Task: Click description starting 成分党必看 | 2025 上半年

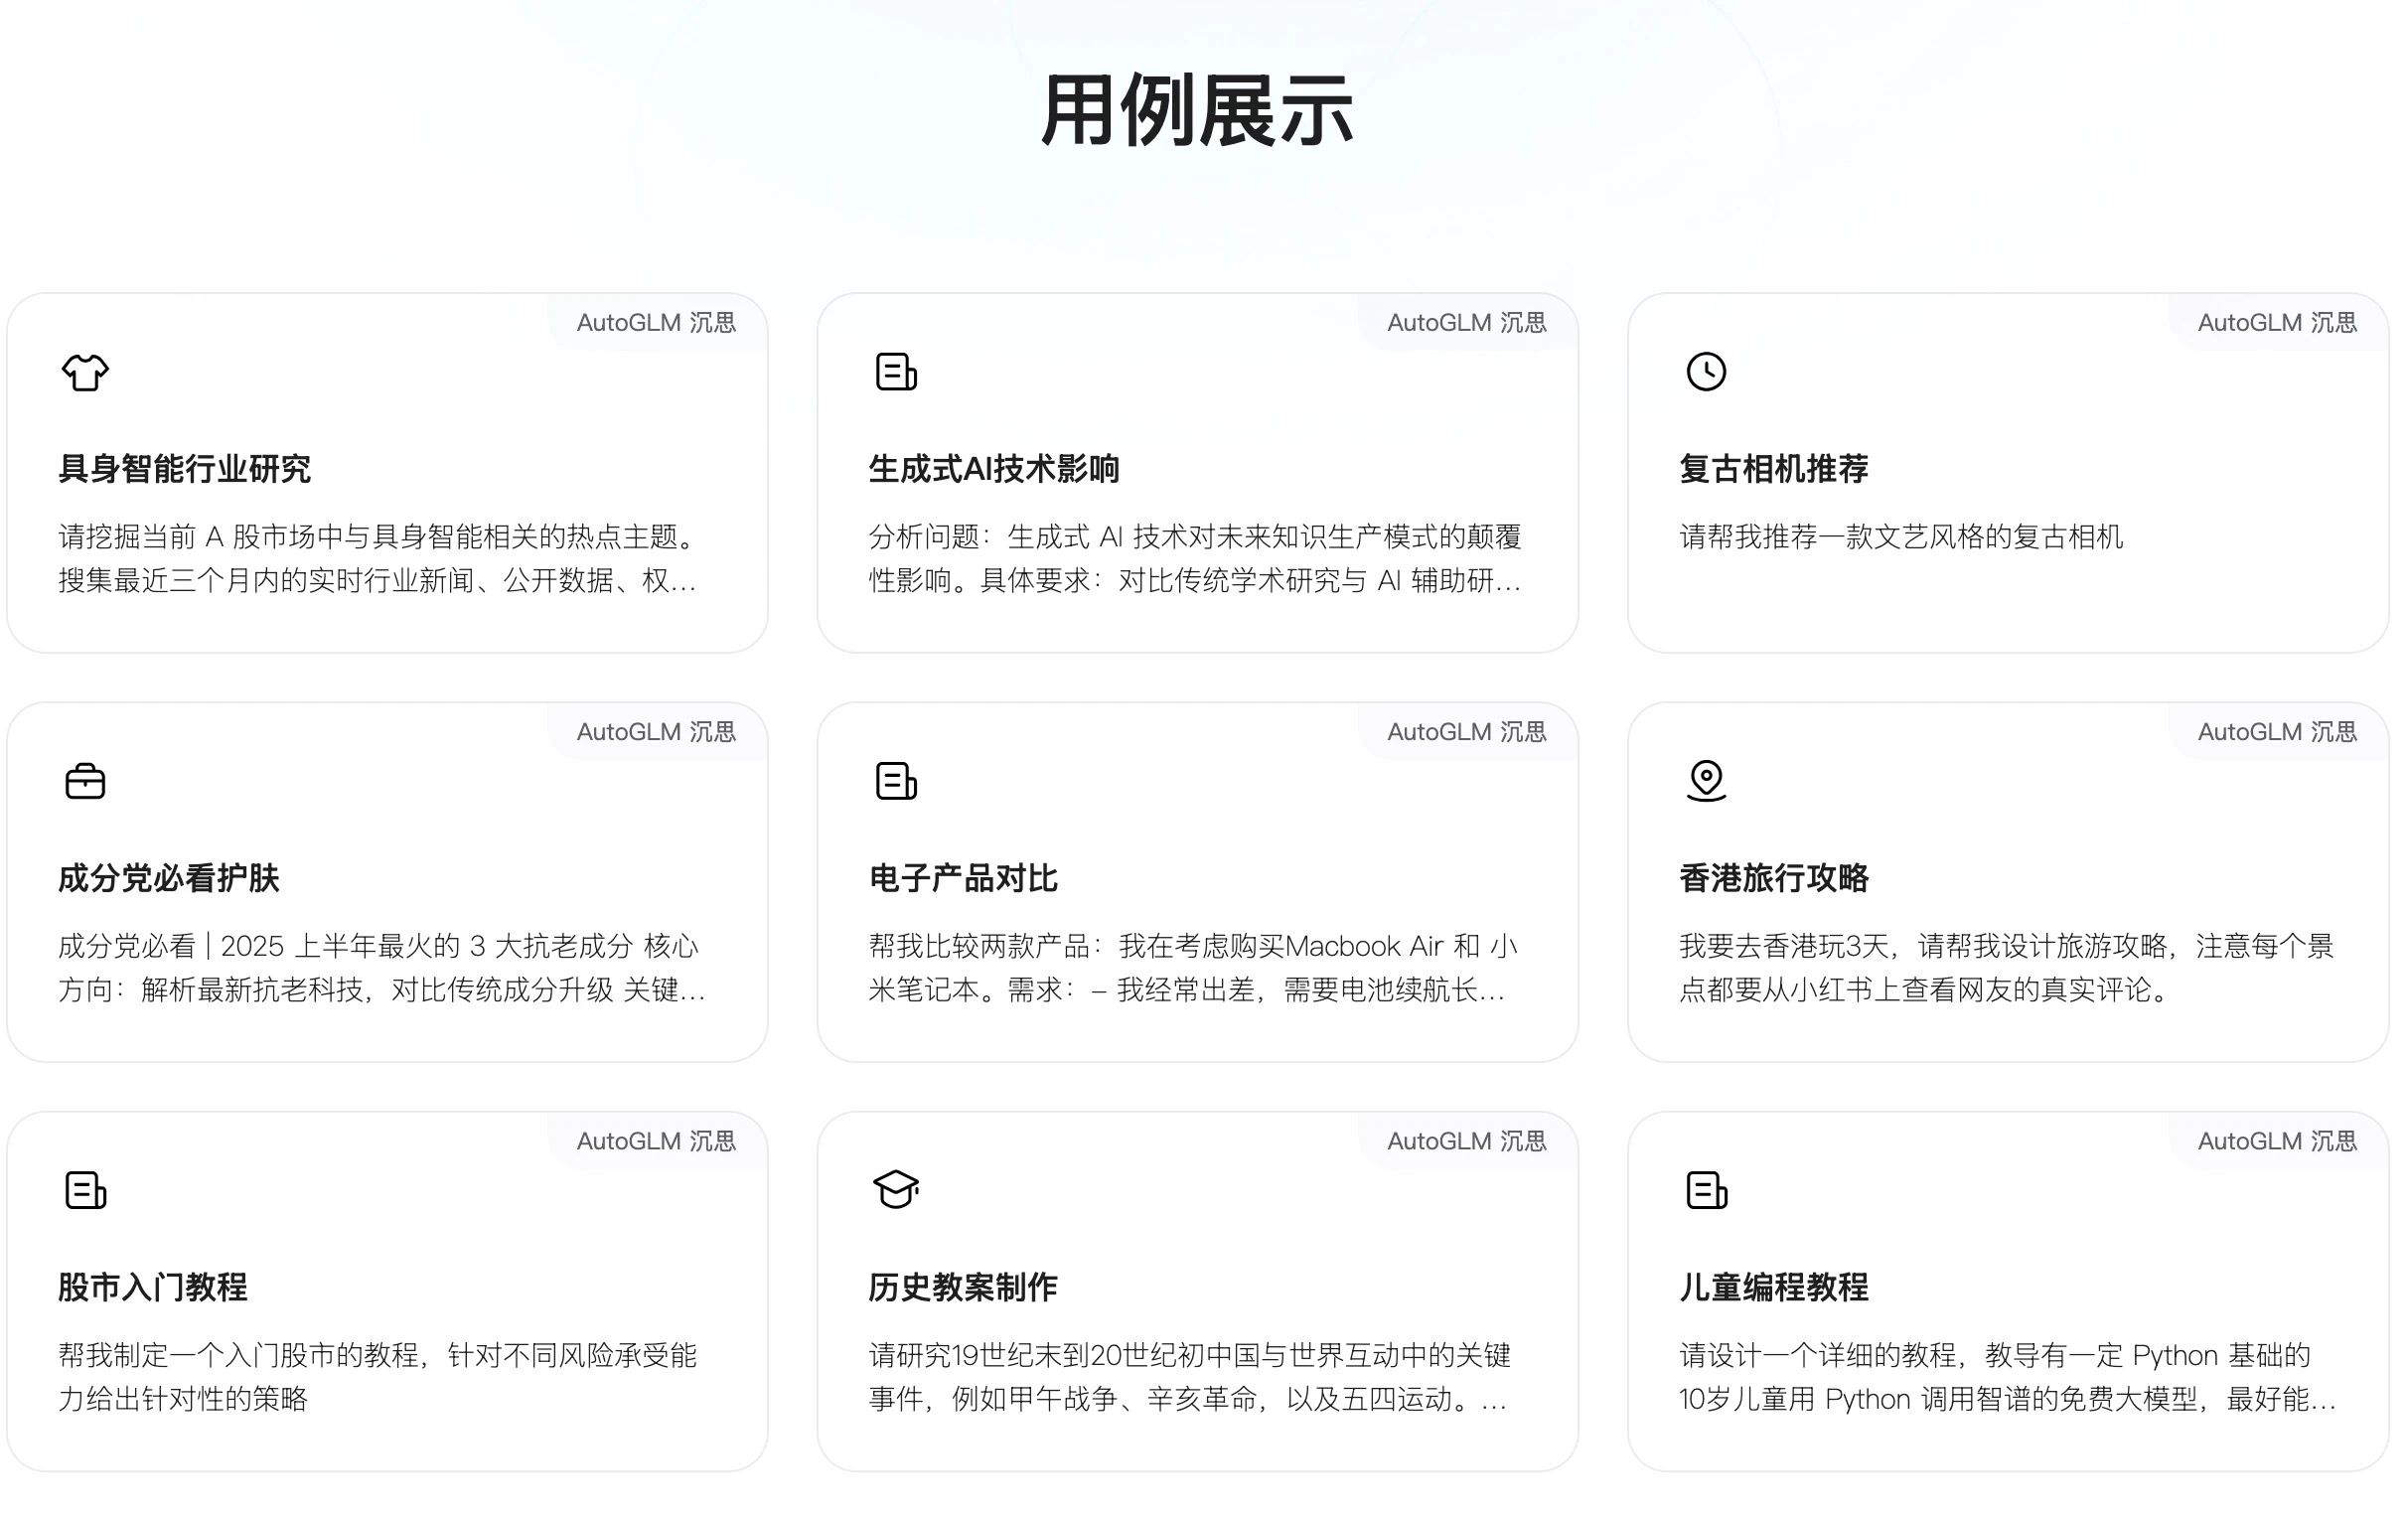Action: [382, 967]
